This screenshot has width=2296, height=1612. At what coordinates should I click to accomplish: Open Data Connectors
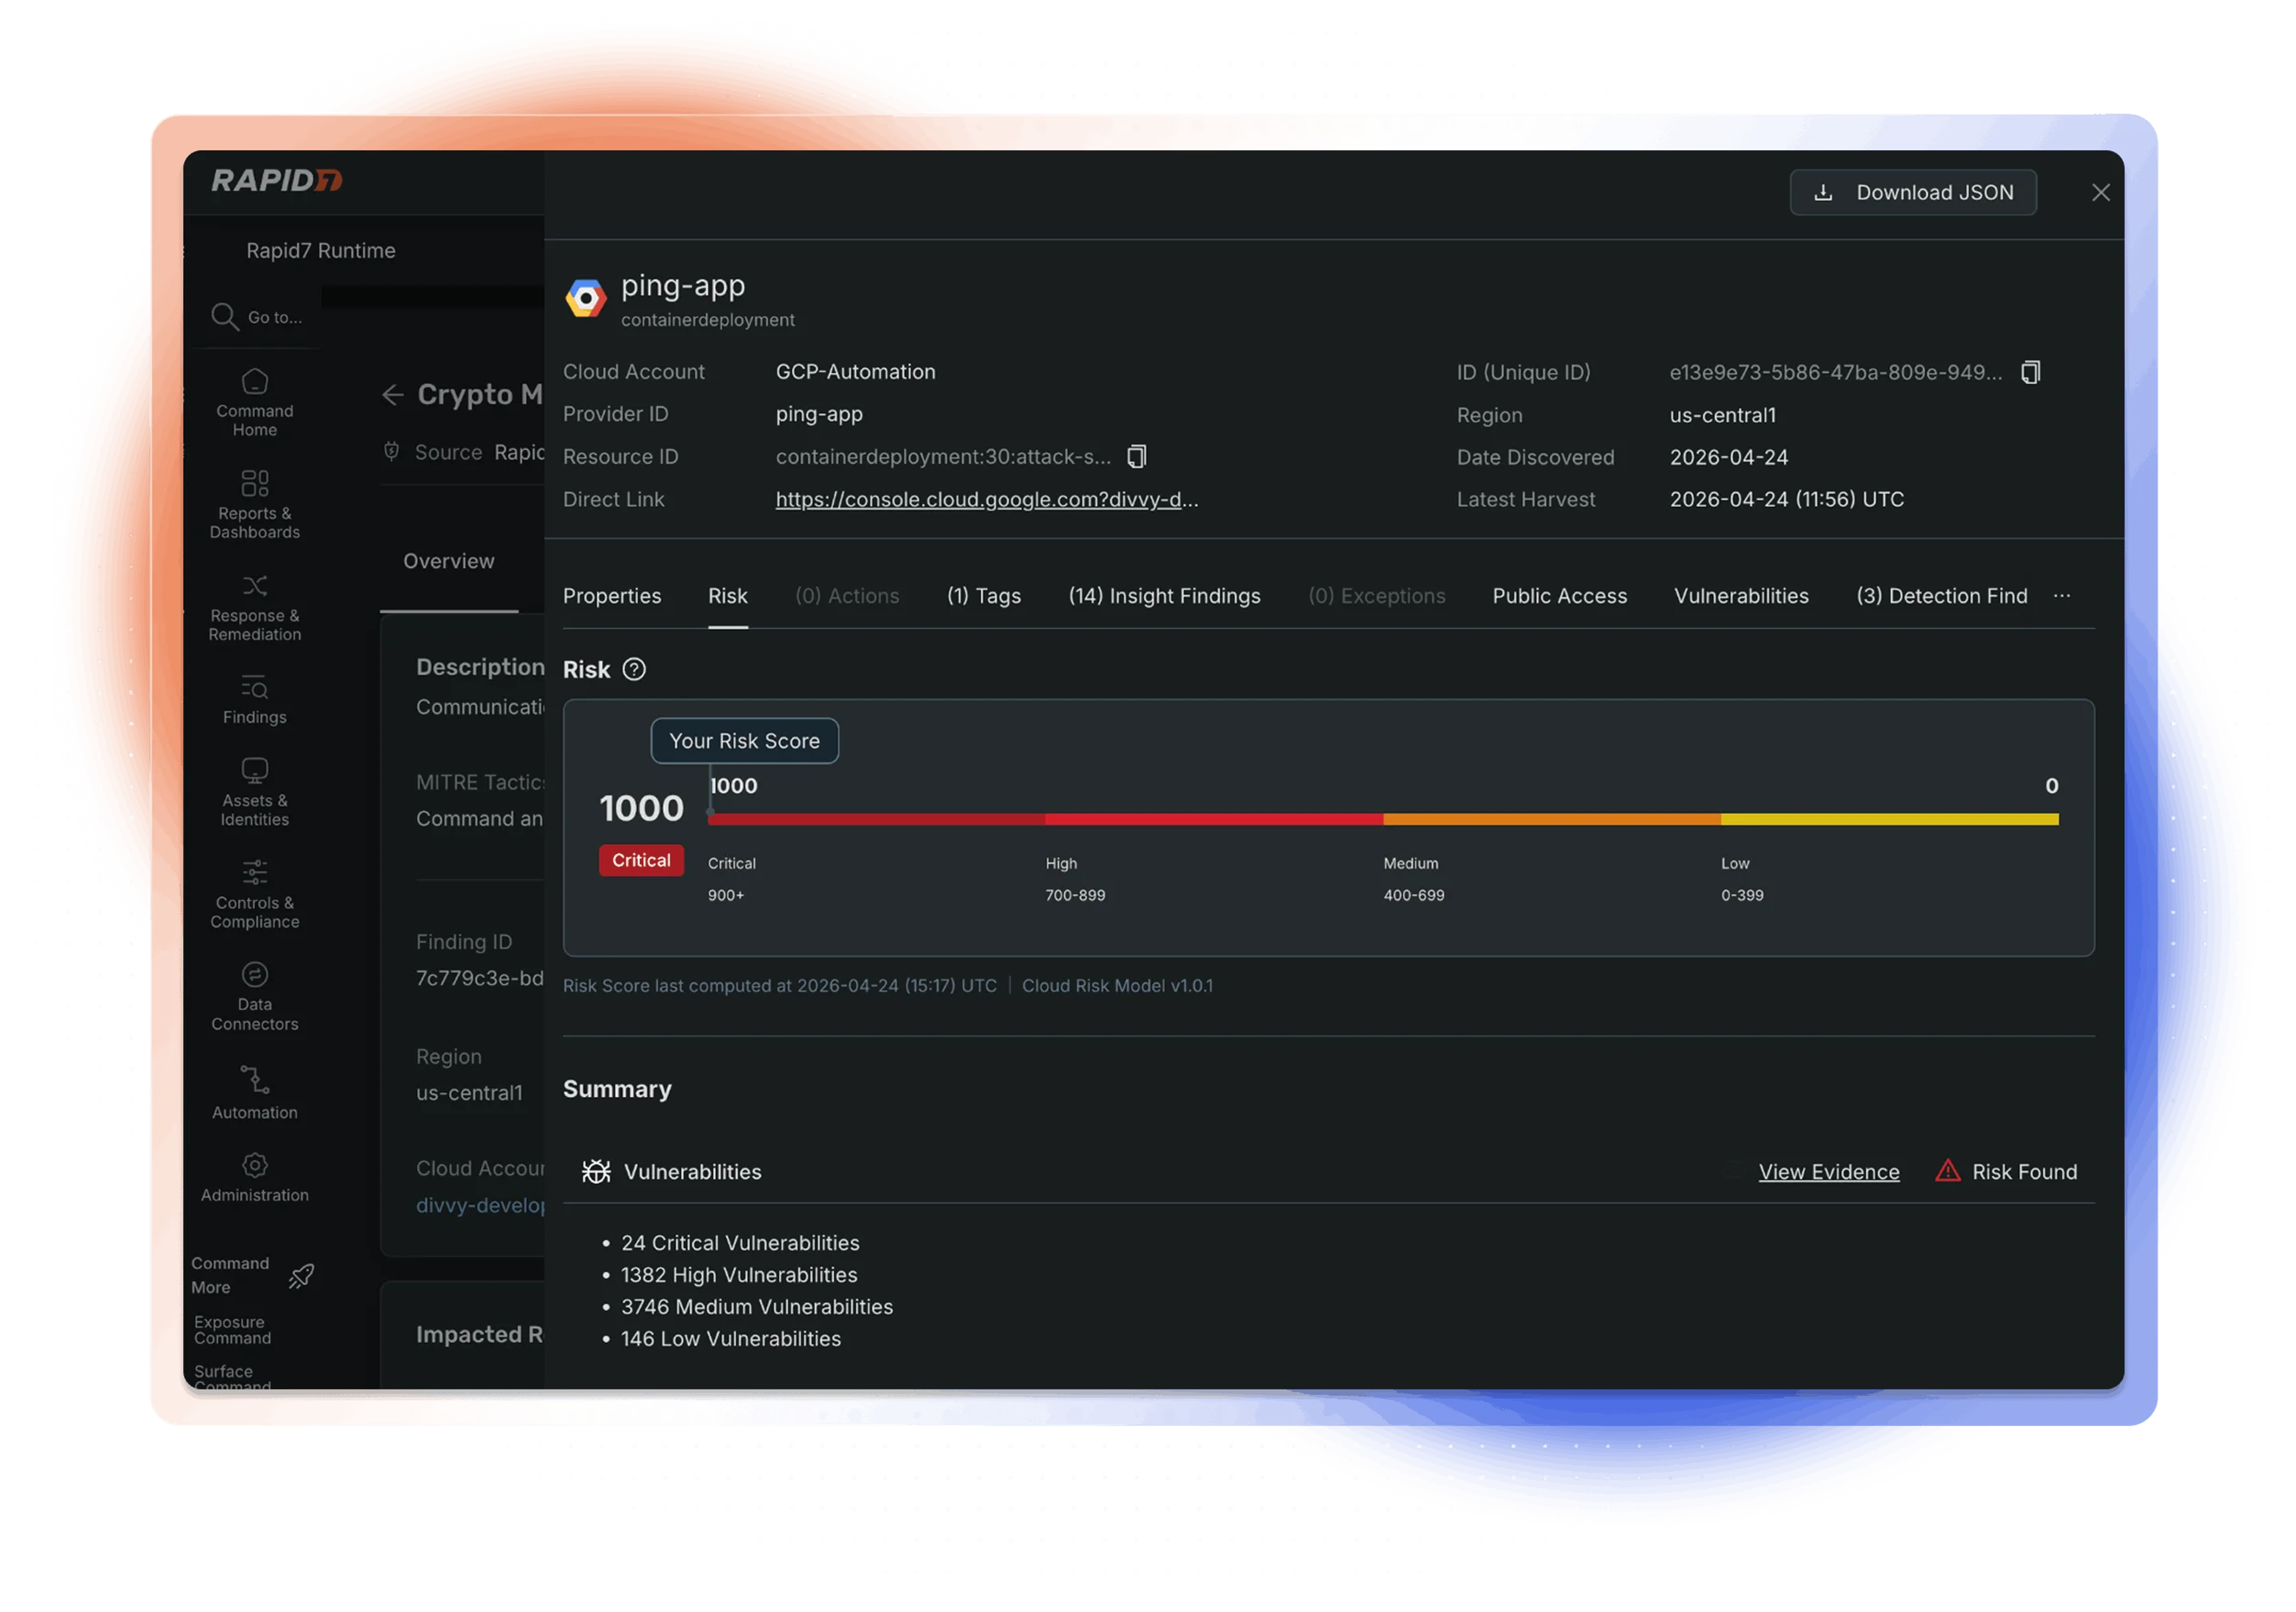click(x=254, y=997)
